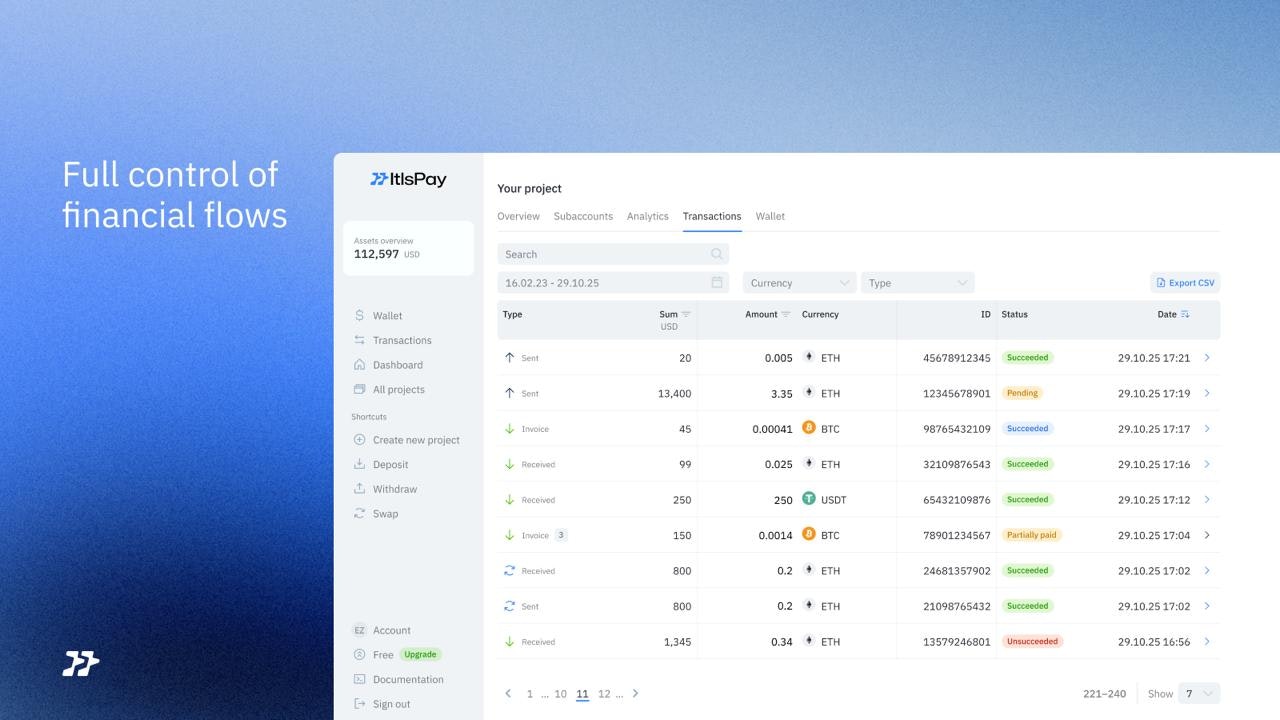Click the Deposit shortcut icon
This screenshot has height=720, width=1280.
click(360, 464)
